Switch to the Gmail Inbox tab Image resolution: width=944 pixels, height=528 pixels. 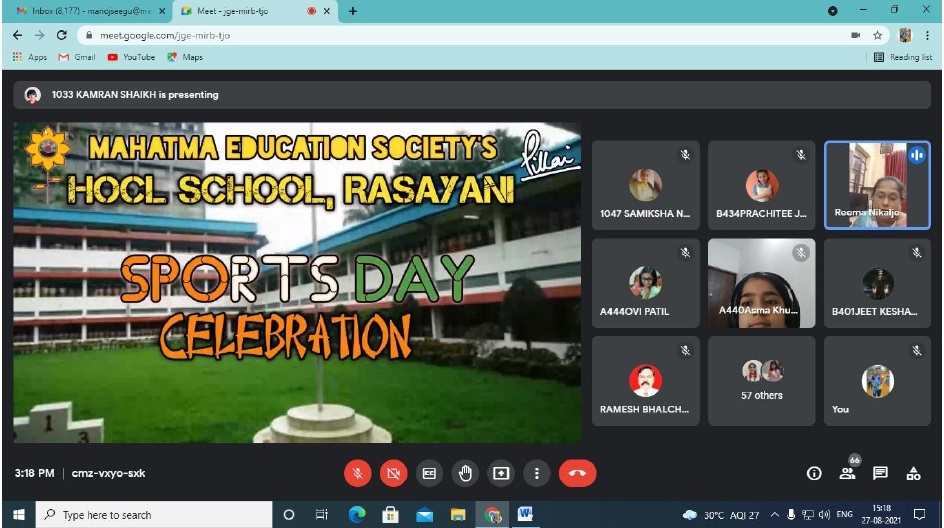pos(90,11)
